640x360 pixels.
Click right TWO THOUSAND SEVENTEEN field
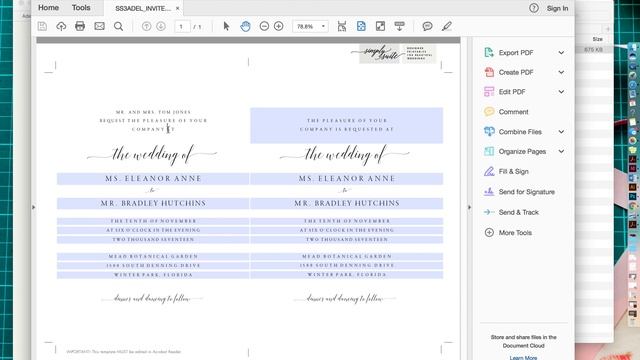(347, 240)
